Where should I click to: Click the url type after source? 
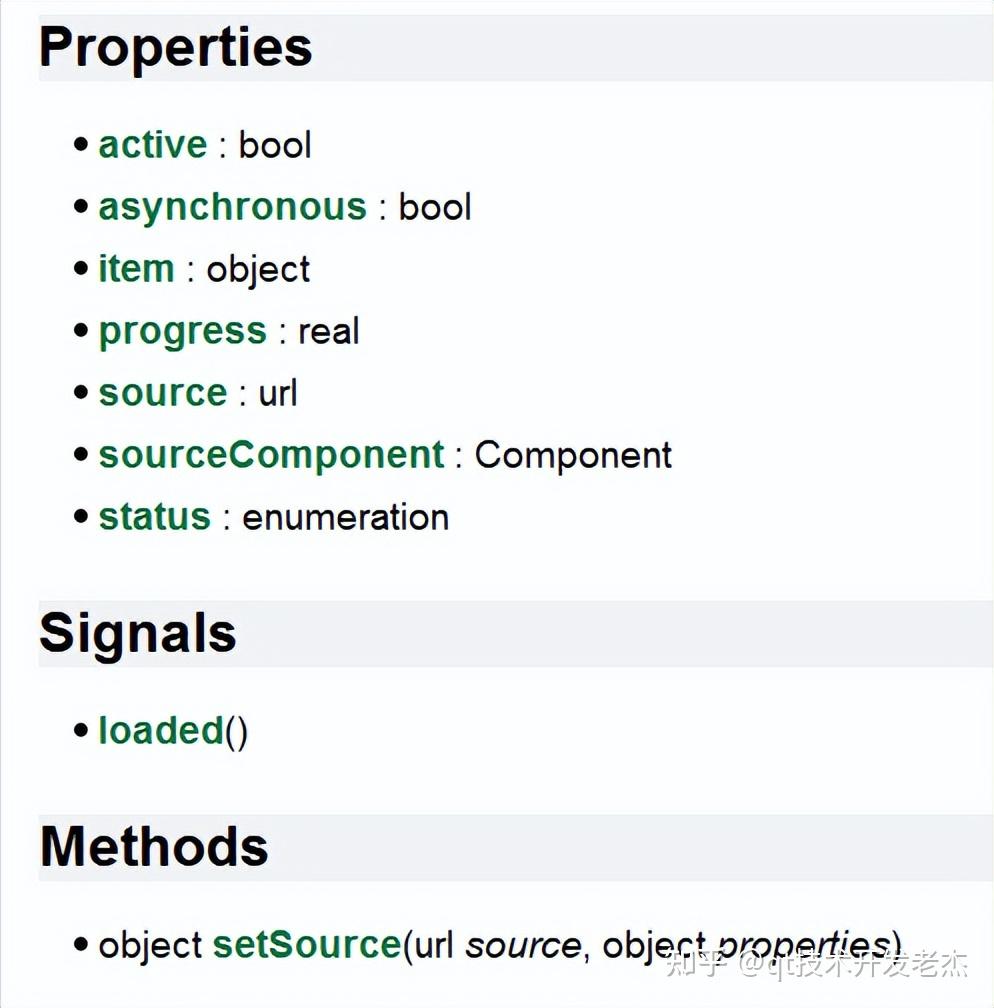tap(278, 393)
